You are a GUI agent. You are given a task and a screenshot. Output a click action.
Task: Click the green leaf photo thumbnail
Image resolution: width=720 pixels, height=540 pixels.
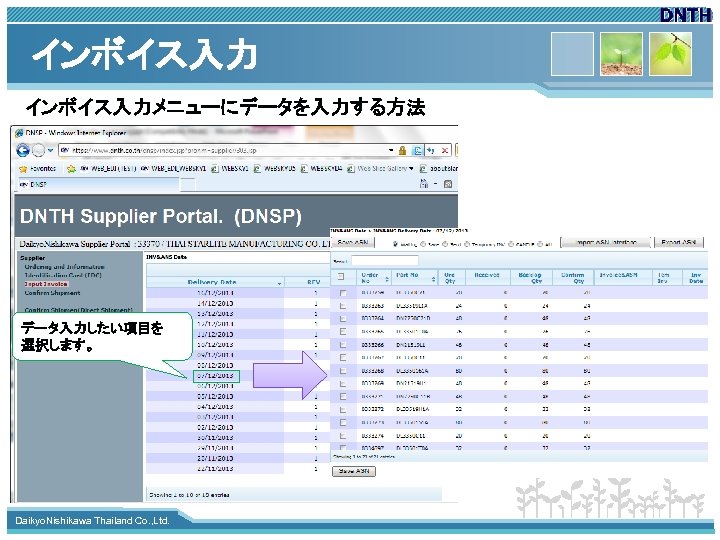click(x=671, y=54)
